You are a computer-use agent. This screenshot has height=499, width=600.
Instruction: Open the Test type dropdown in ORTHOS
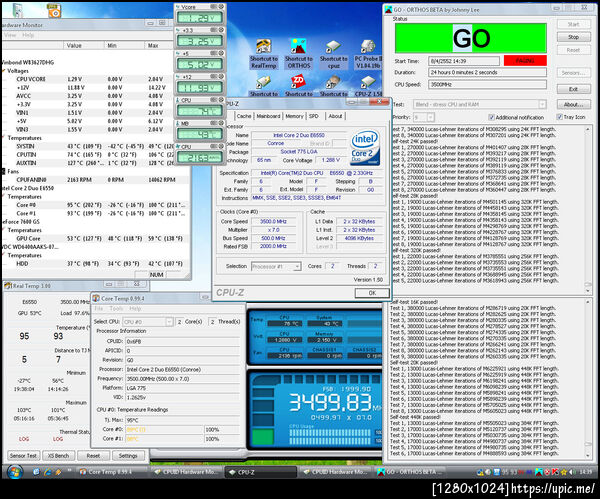tap(542, 104)
